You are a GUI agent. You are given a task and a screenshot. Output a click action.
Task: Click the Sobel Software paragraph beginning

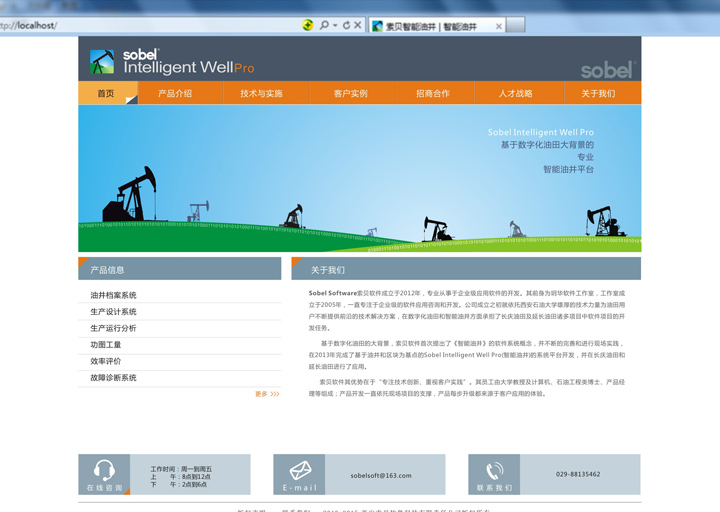(x=332, y=293)
